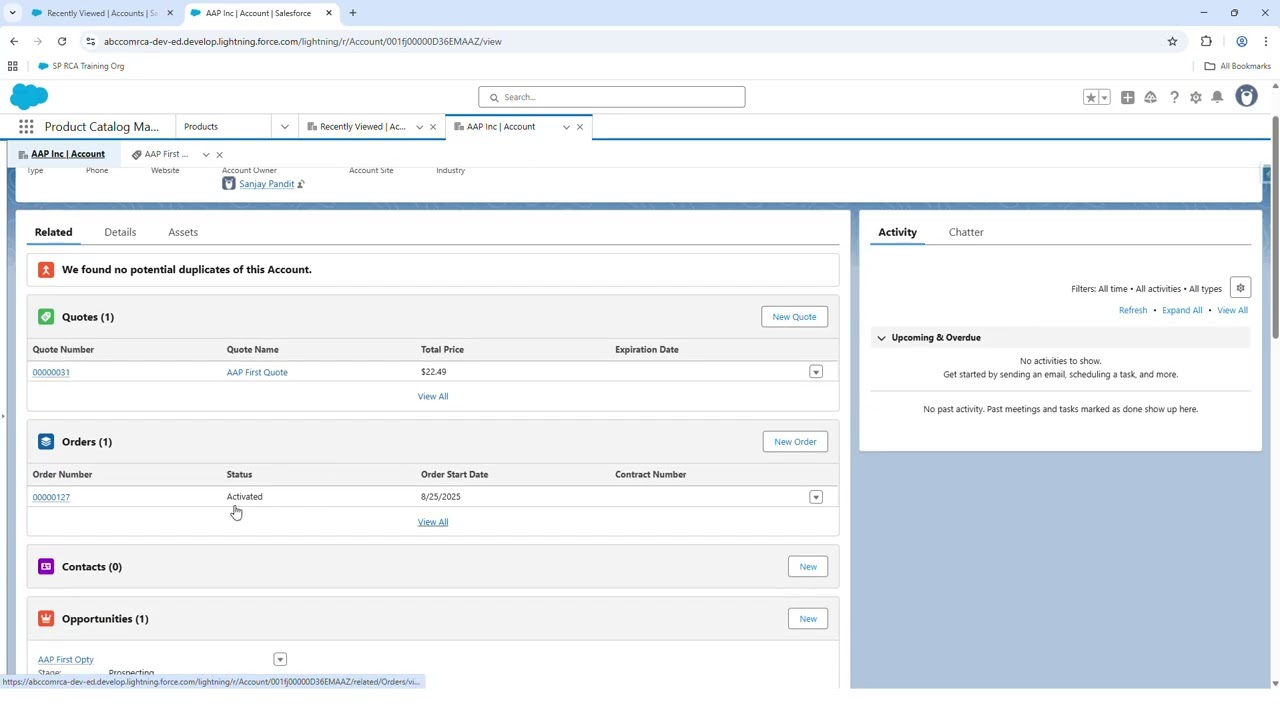Open the Favorites star icon
The width and height of the screenshot is (1280, 720).
point(1091,97)
